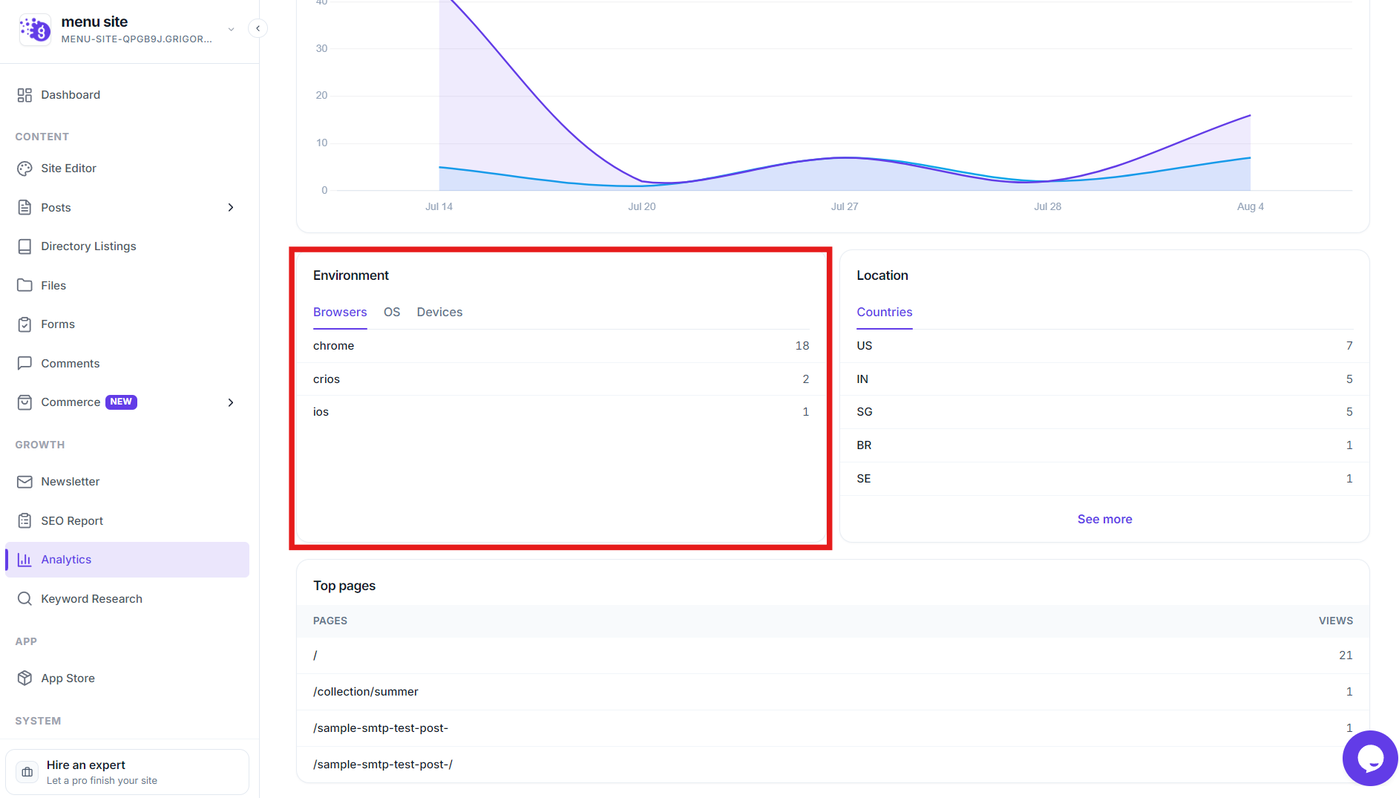Click the SE country row
The image size is (1399, 798).
click(1104, 479)
